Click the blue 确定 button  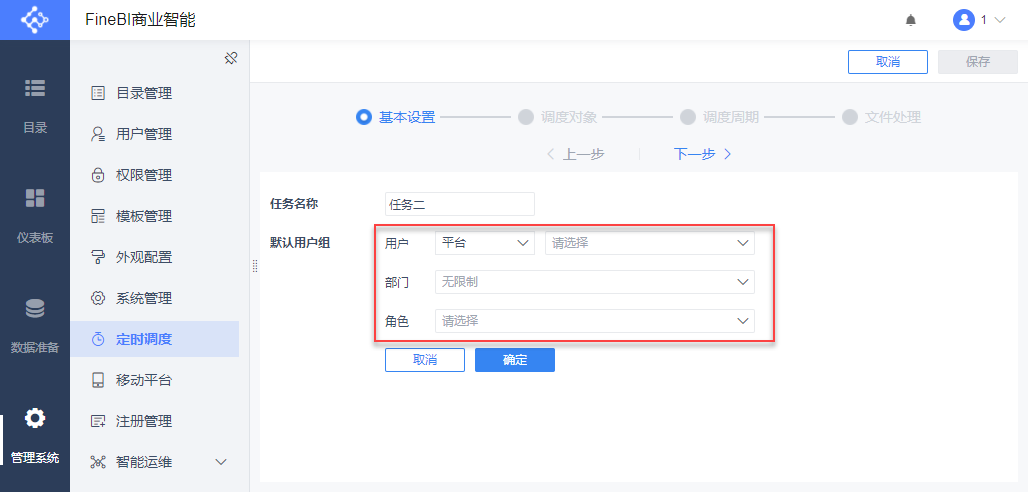click(x=514, y=360)
